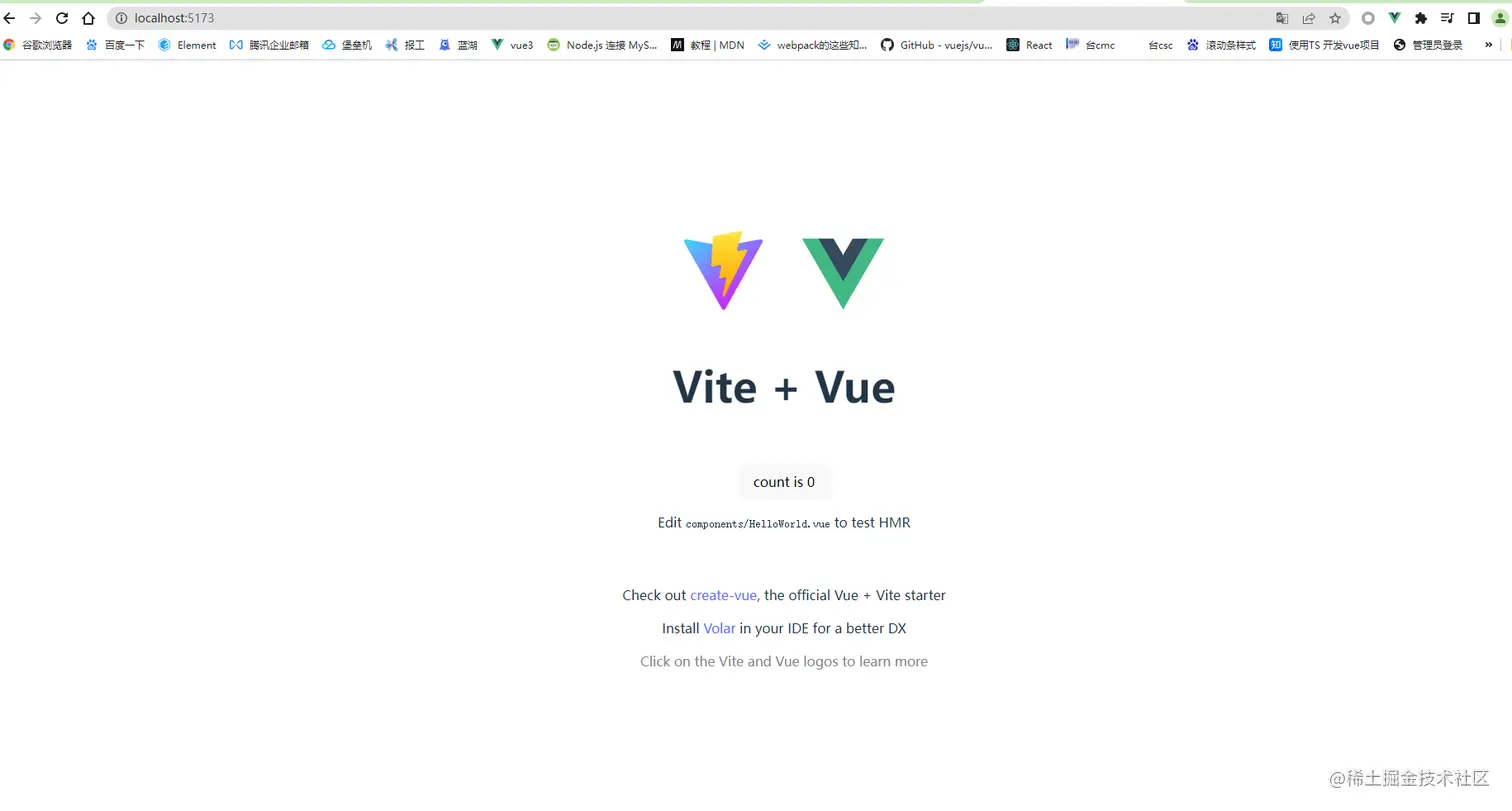Screen dimensions: 1512x811
Task: Open the React bookmark
Action: point(1029,45)
